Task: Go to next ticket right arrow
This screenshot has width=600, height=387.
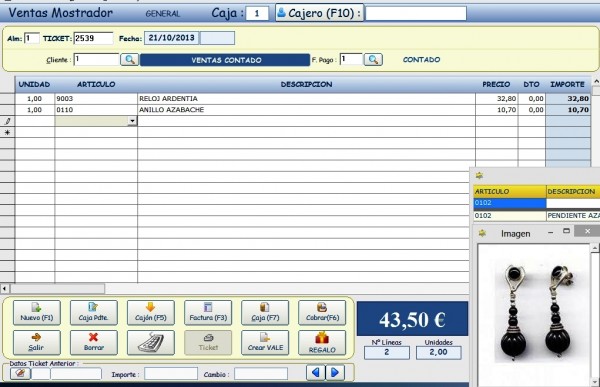Action: point(335,372)
